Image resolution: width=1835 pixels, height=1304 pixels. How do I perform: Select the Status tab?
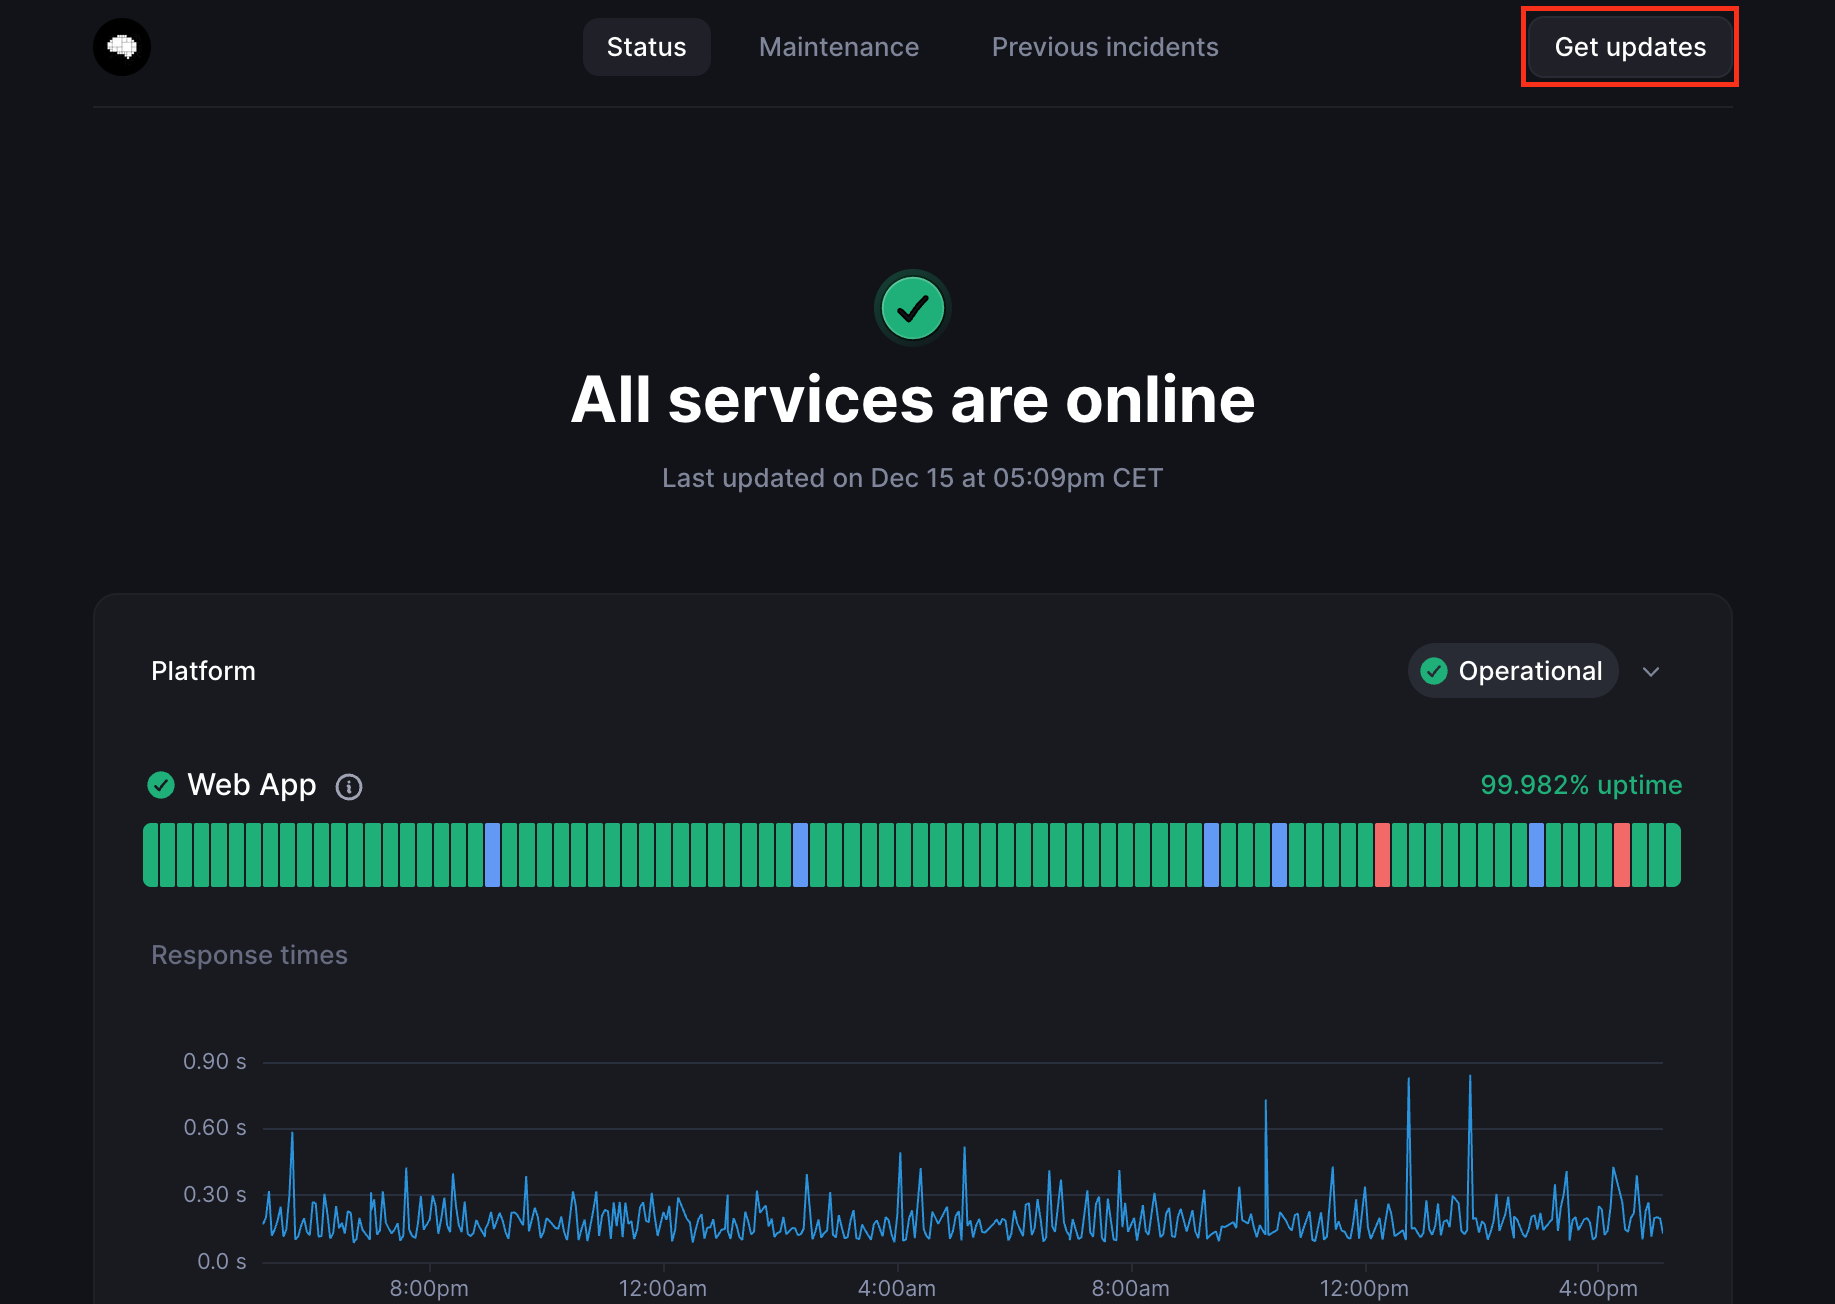click(646, 47)
